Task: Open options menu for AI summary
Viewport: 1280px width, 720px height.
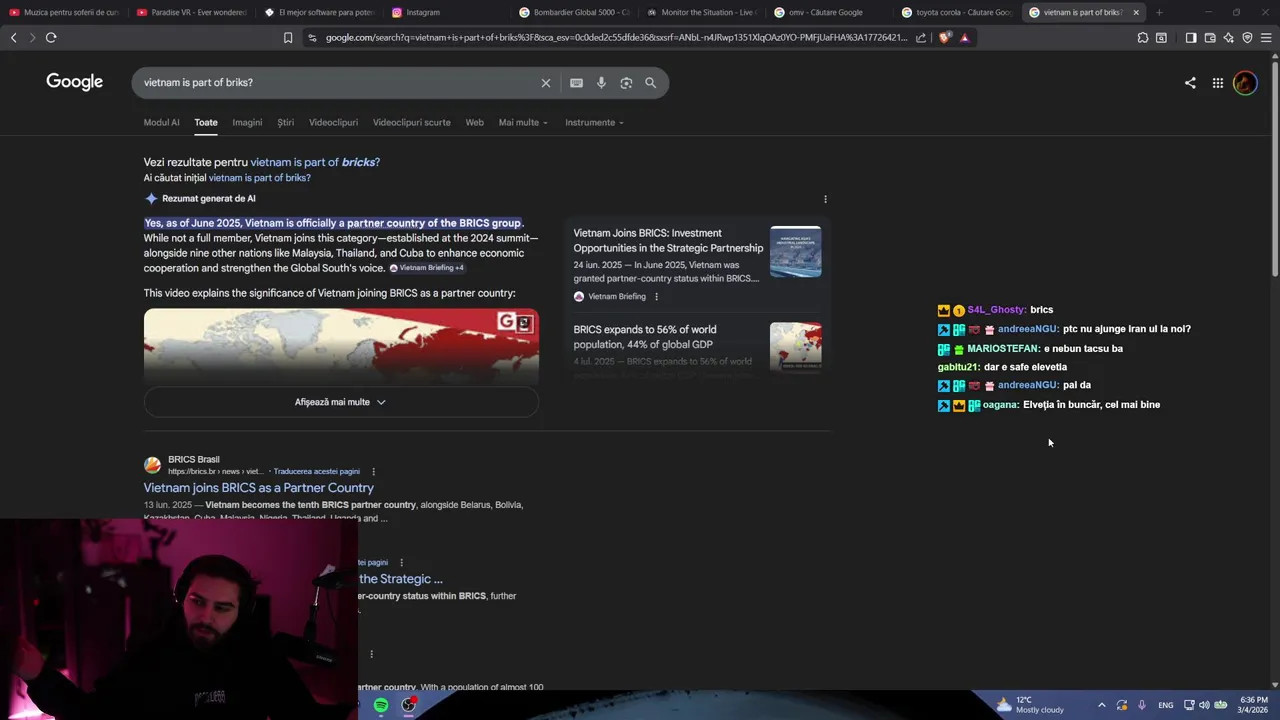Action: 825,199
